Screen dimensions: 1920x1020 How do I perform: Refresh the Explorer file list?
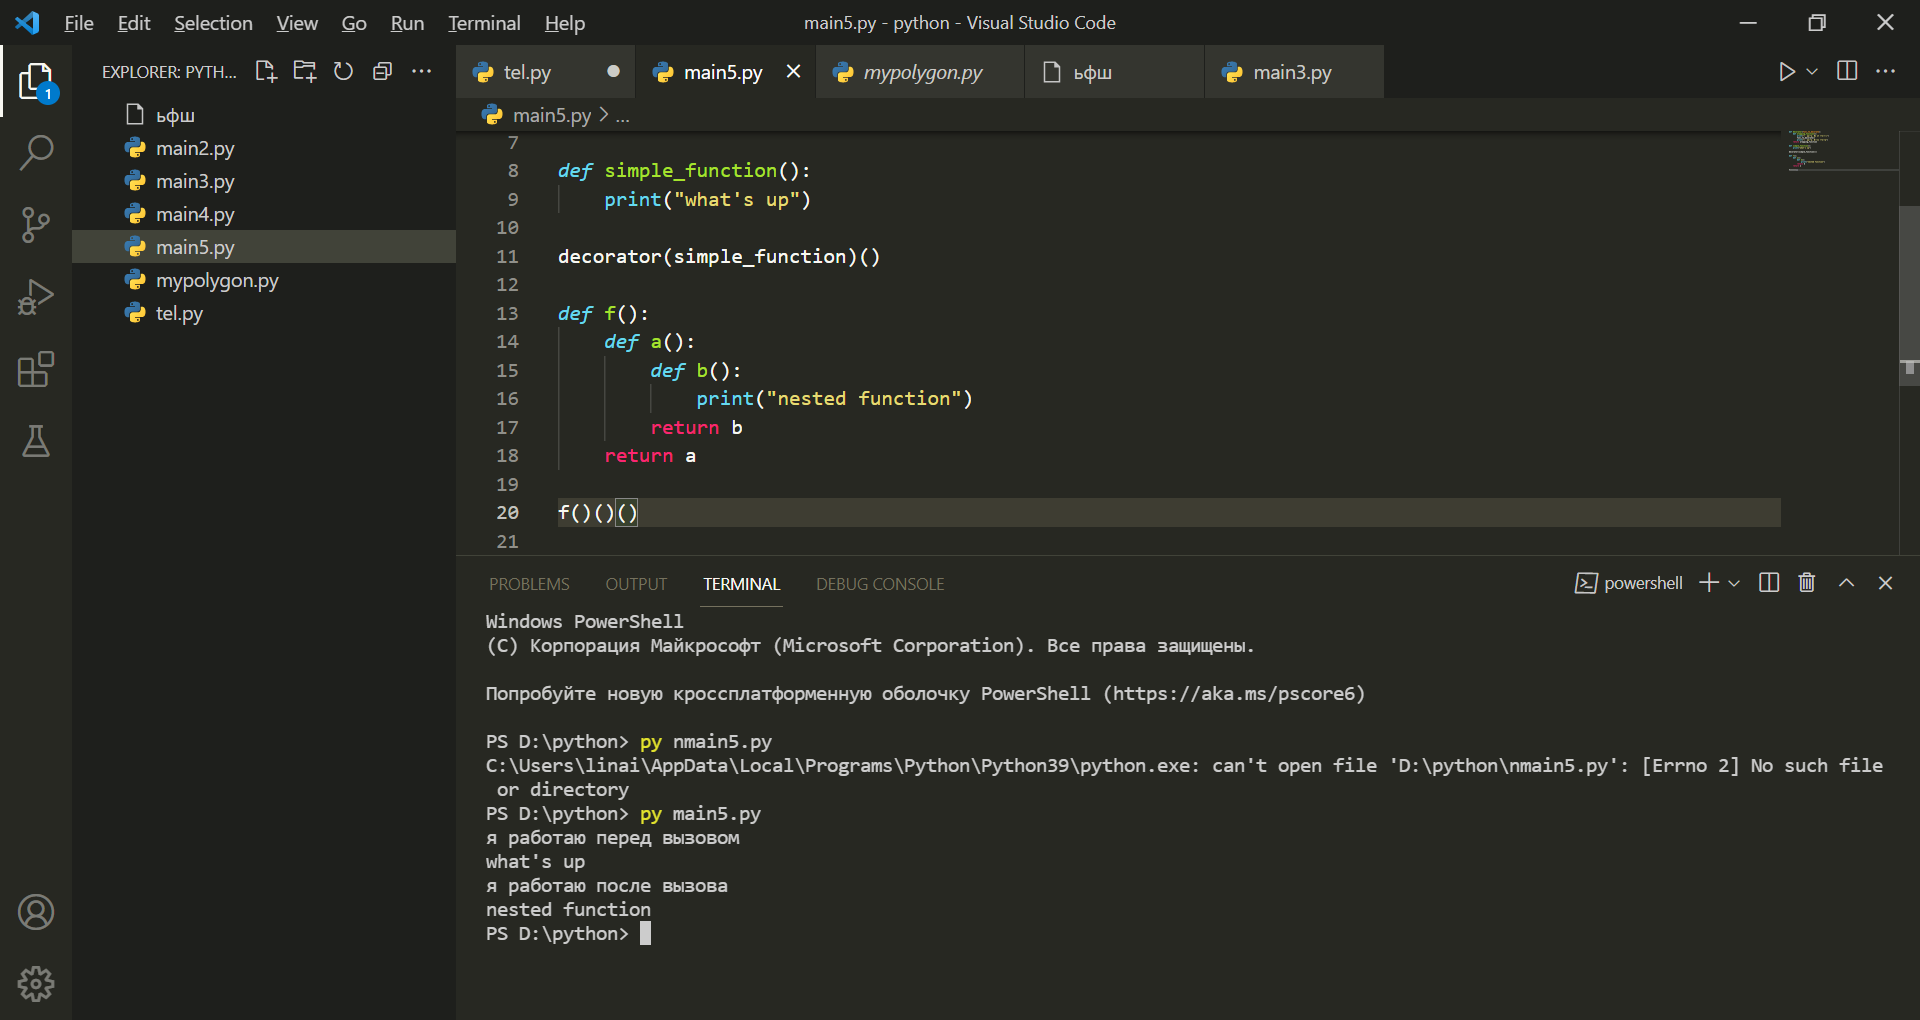click(343, 71)
